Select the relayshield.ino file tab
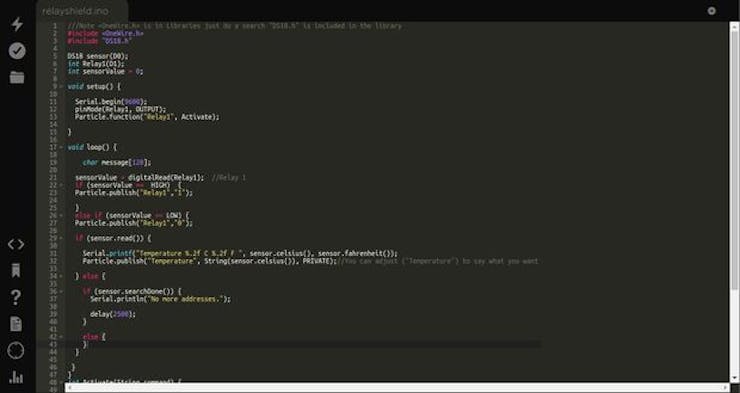This screenshot has width=740, height=393. 75,11
